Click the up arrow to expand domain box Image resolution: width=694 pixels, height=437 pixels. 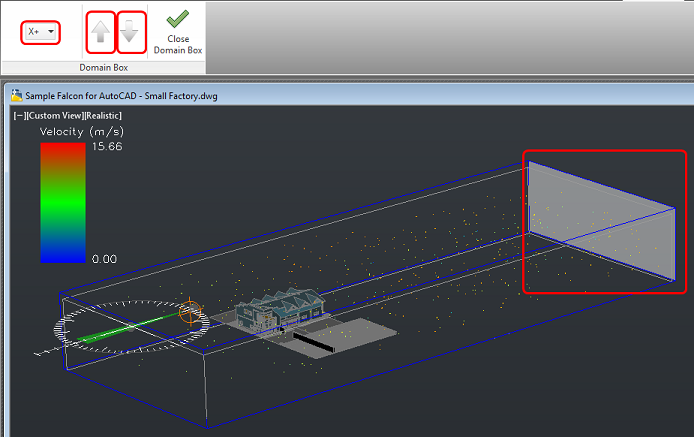(x=100, y=32)
